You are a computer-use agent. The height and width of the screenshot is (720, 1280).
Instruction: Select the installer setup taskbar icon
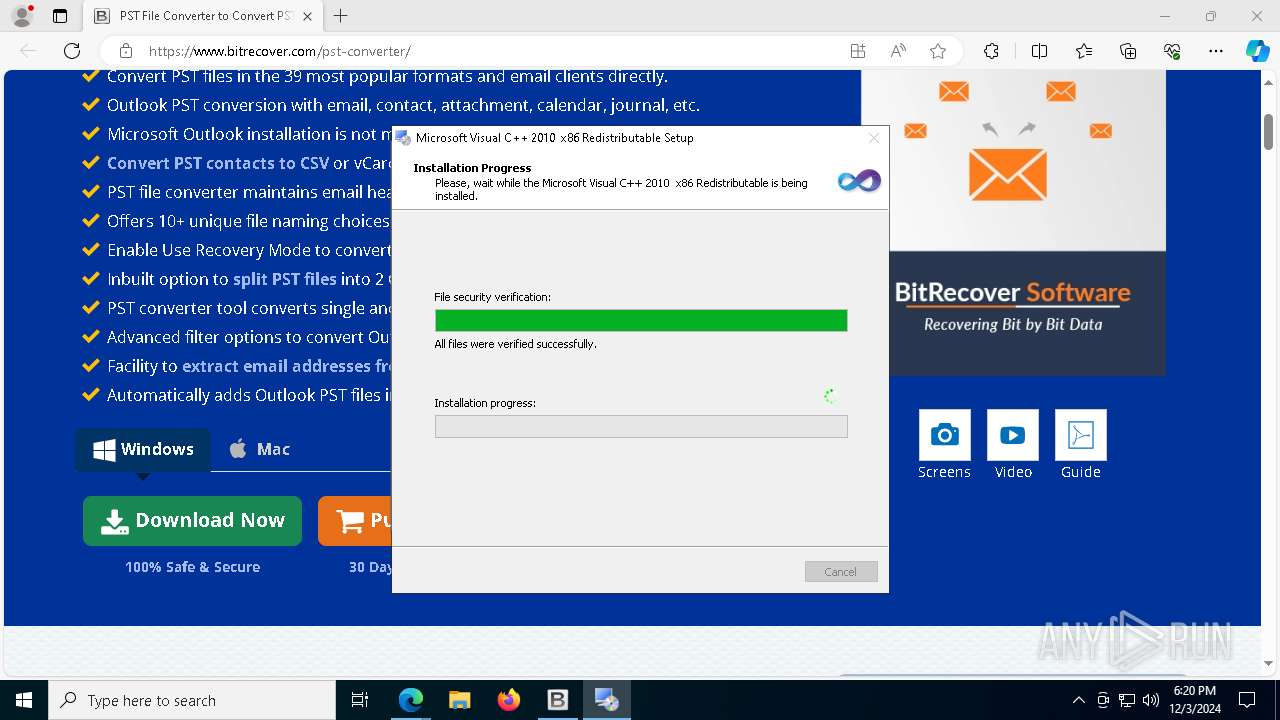pyautogui.click(x=606, y=700)
